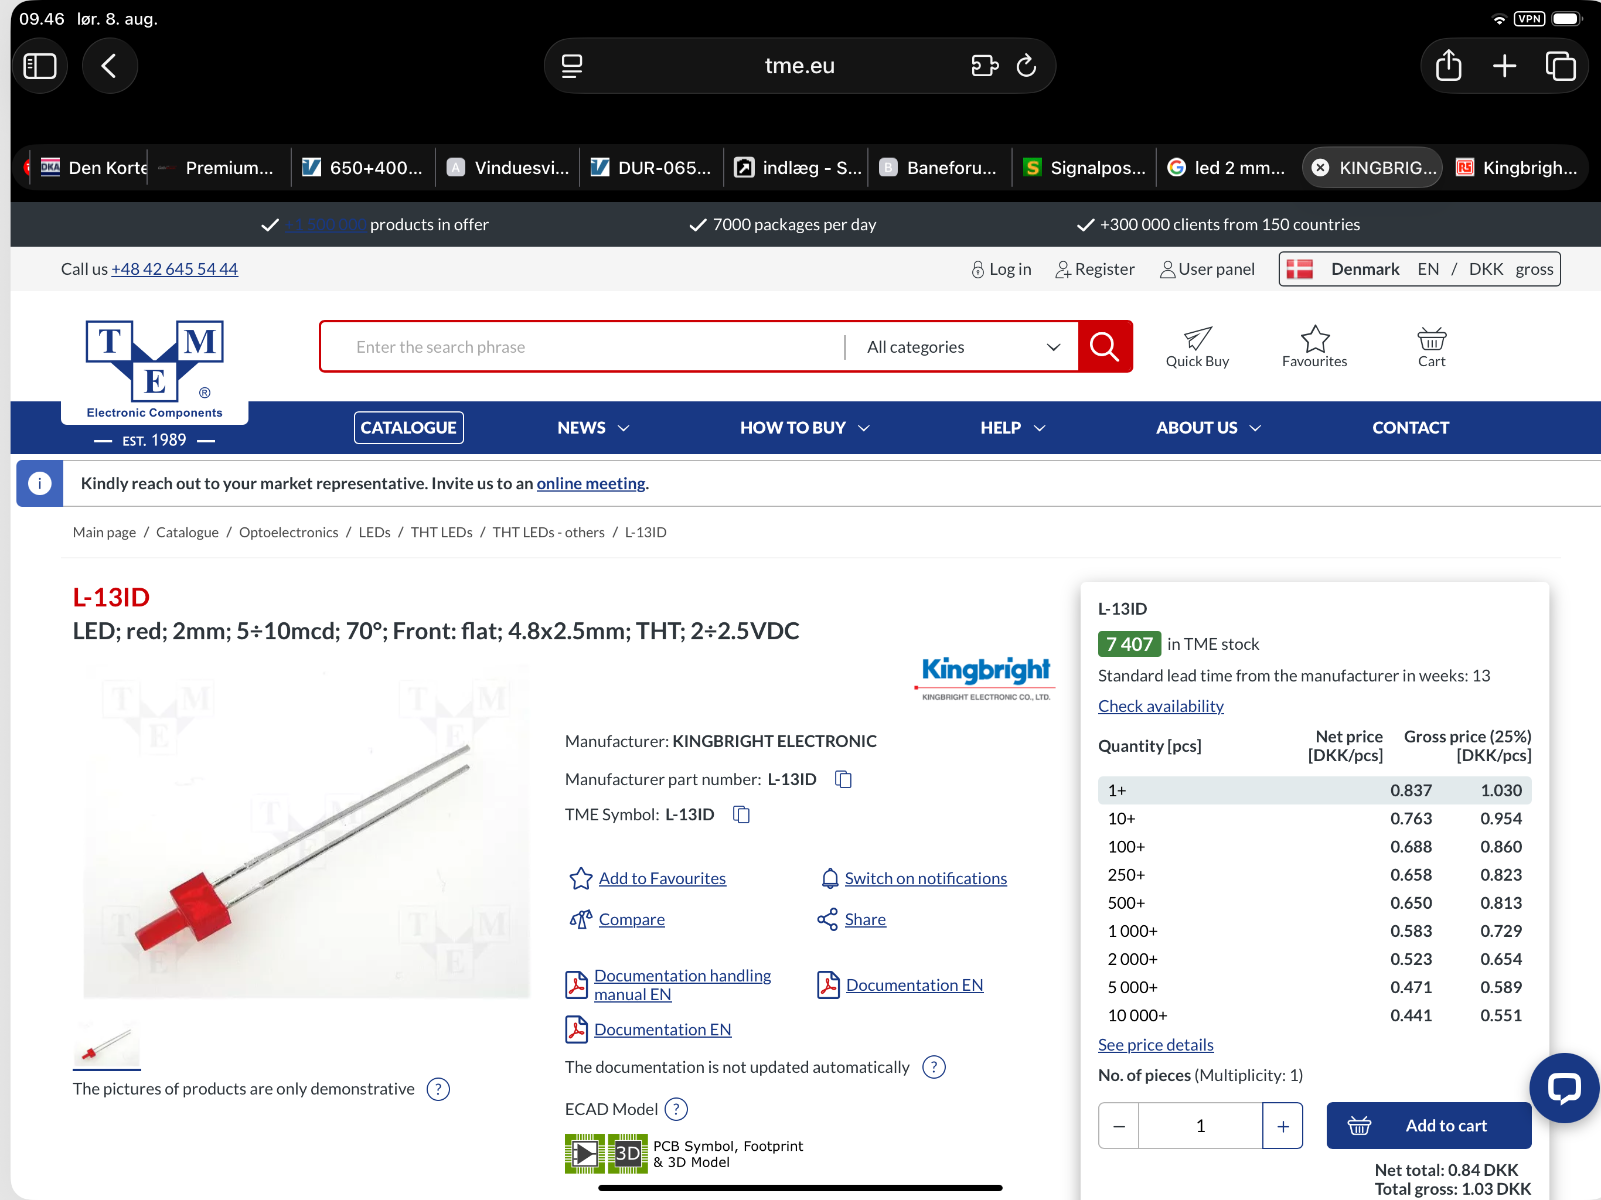Open the ECAD PCB Symbol 3D model icon

[606, 1153]
